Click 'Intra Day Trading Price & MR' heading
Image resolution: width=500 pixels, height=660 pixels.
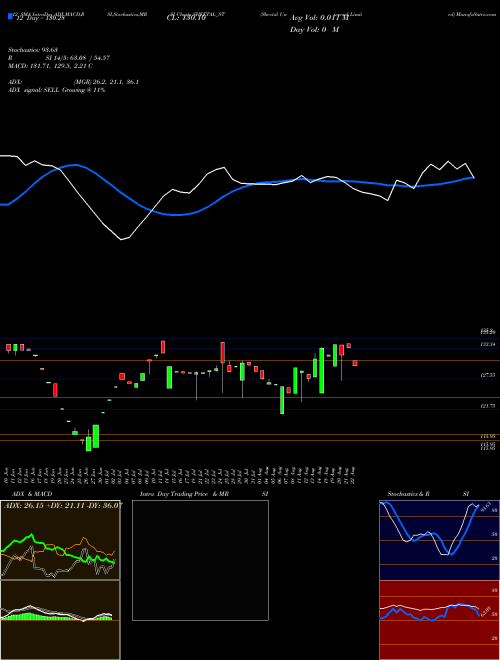coord(184,494)
